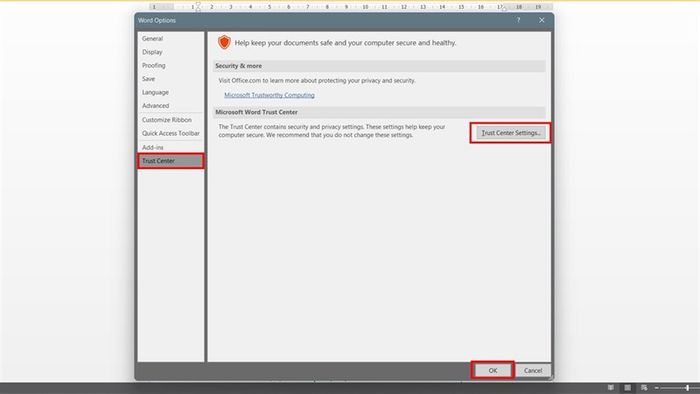Click the zoom out minus button
The image size is (700, 394).
[x=657, y=388]
